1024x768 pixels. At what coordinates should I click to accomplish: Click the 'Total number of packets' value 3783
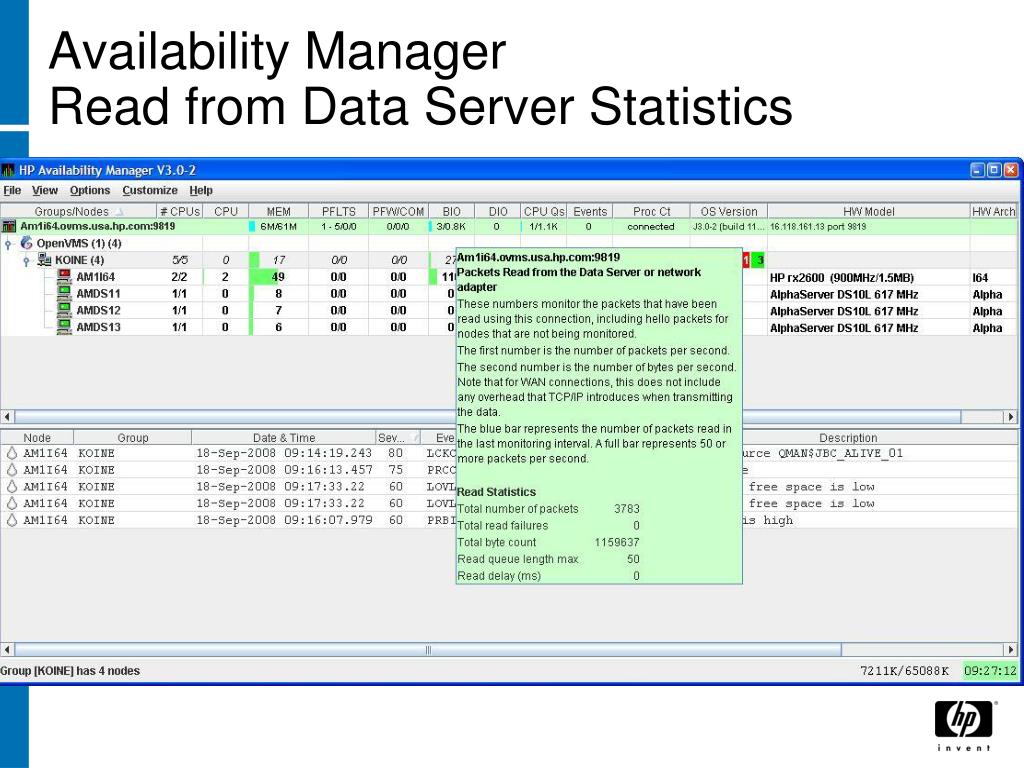[x=626, y=509]
